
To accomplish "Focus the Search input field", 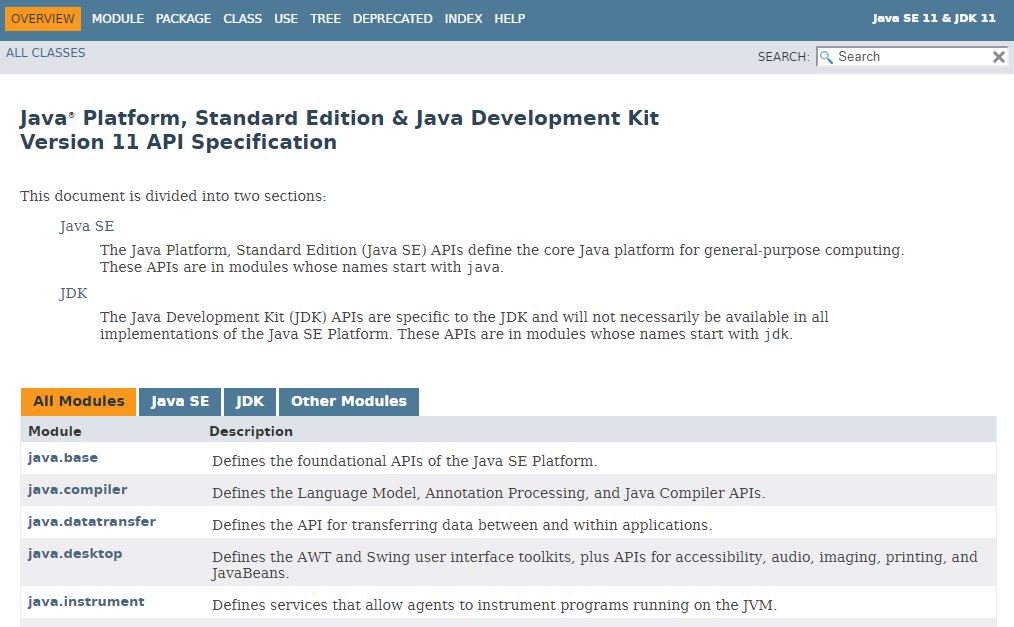I will (912, 57).
